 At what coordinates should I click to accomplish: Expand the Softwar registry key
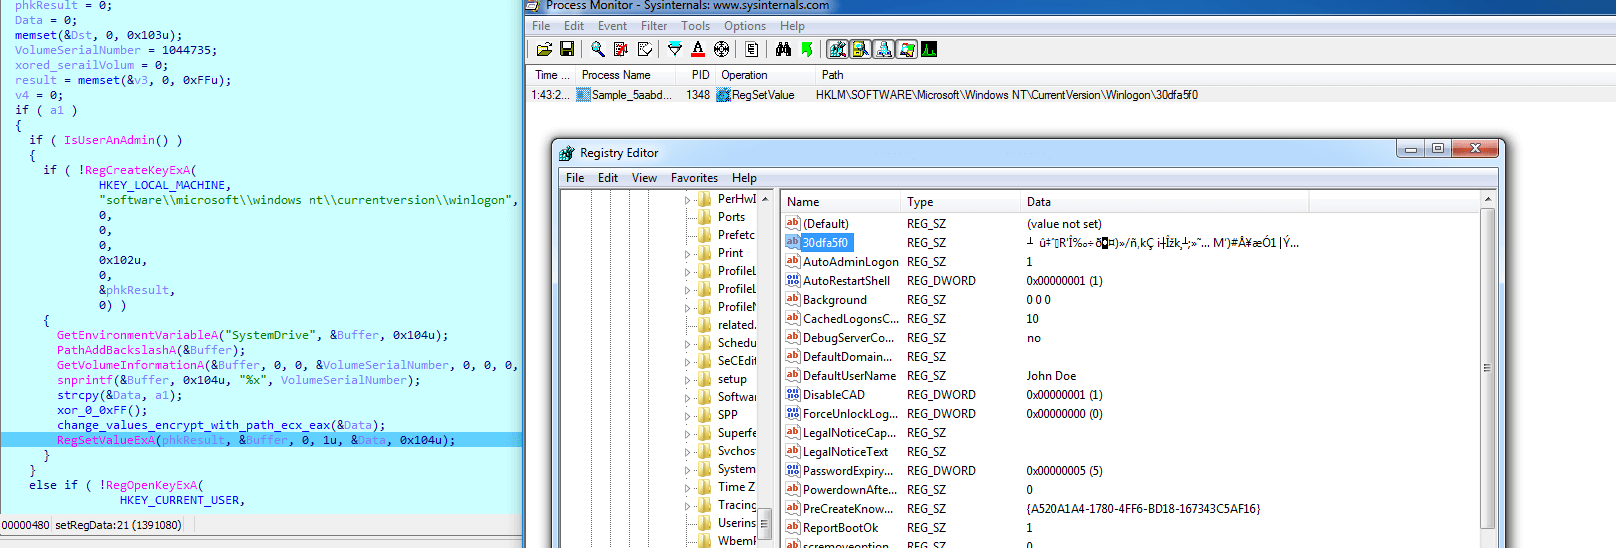[x=688, y=398]
